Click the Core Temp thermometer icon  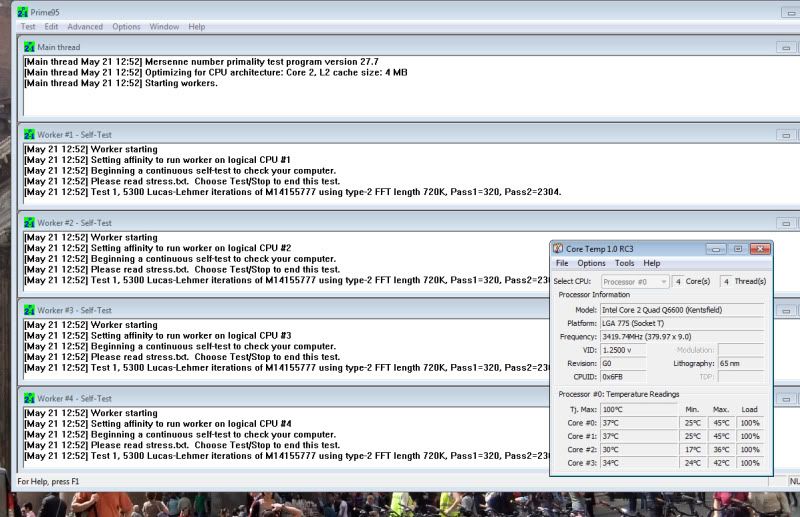558,248
